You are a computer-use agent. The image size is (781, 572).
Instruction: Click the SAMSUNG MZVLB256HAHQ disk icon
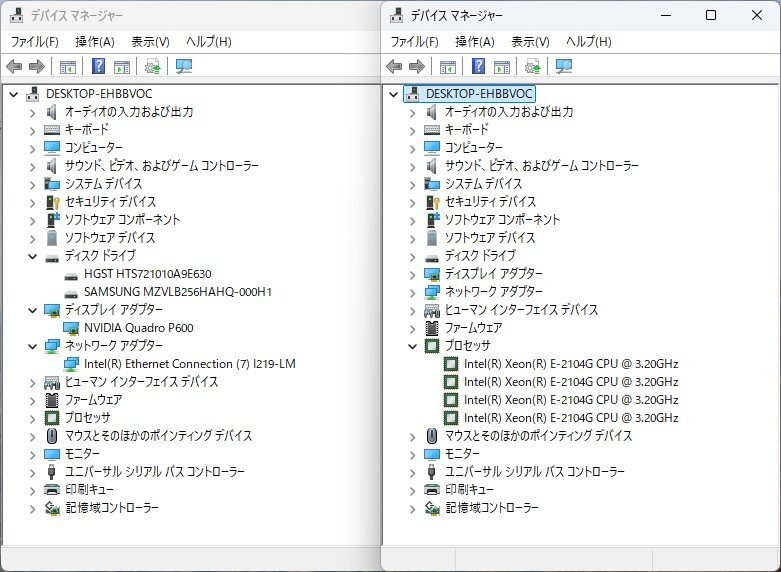71,294
